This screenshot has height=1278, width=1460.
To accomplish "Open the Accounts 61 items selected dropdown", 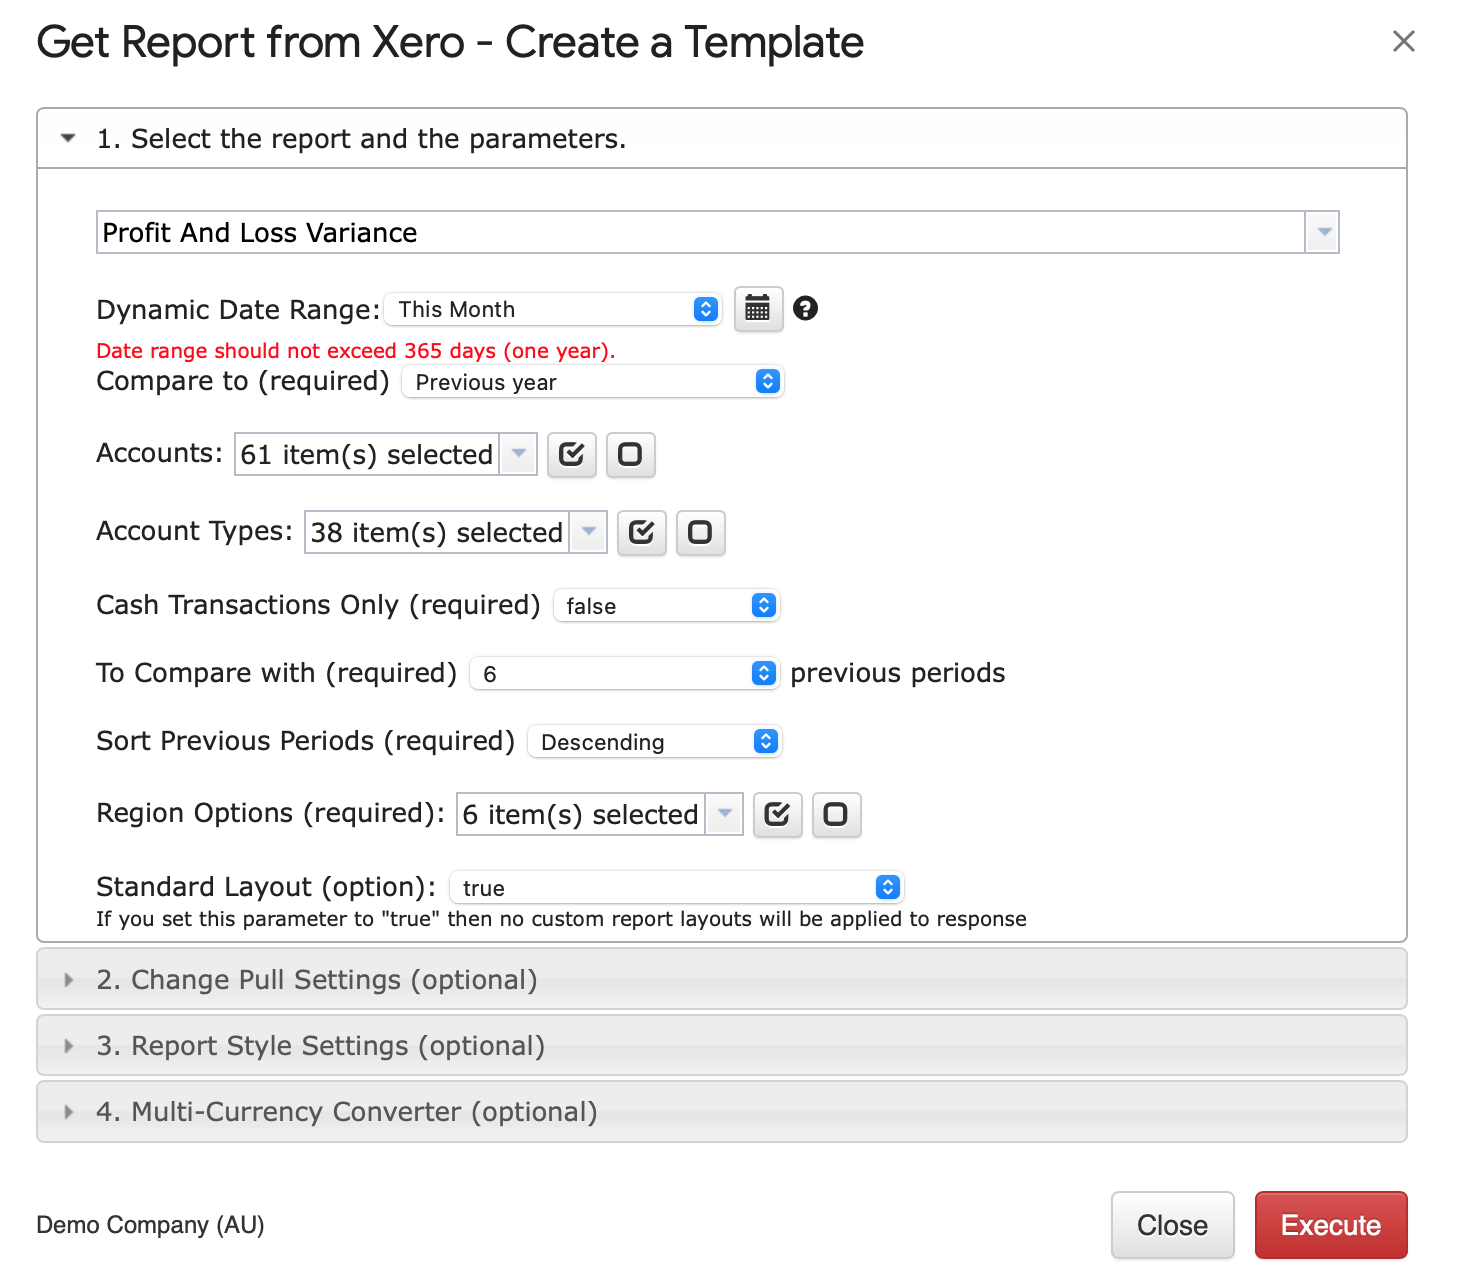I will pos(386,455).
